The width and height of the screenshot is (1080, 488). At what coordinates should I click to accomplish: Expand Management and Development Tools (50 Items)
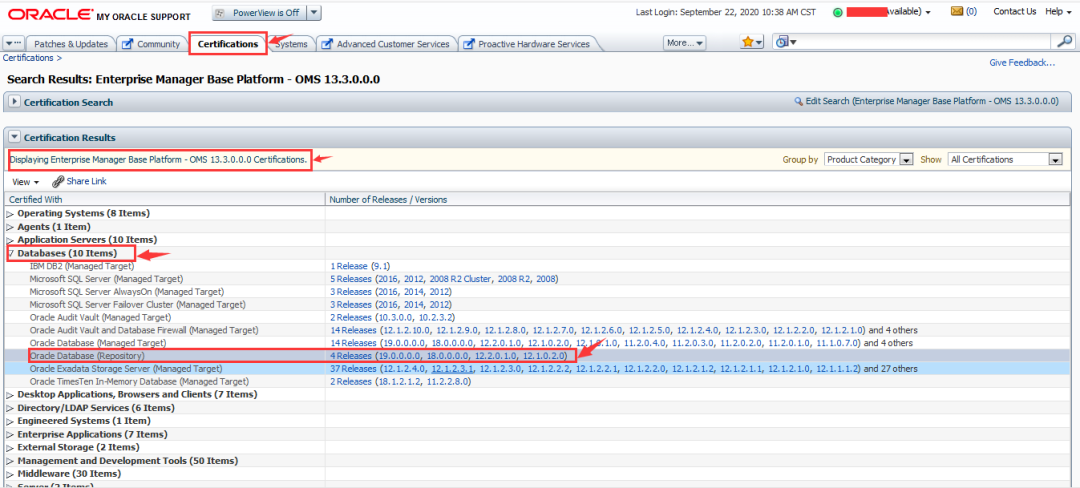pos(10,460)
